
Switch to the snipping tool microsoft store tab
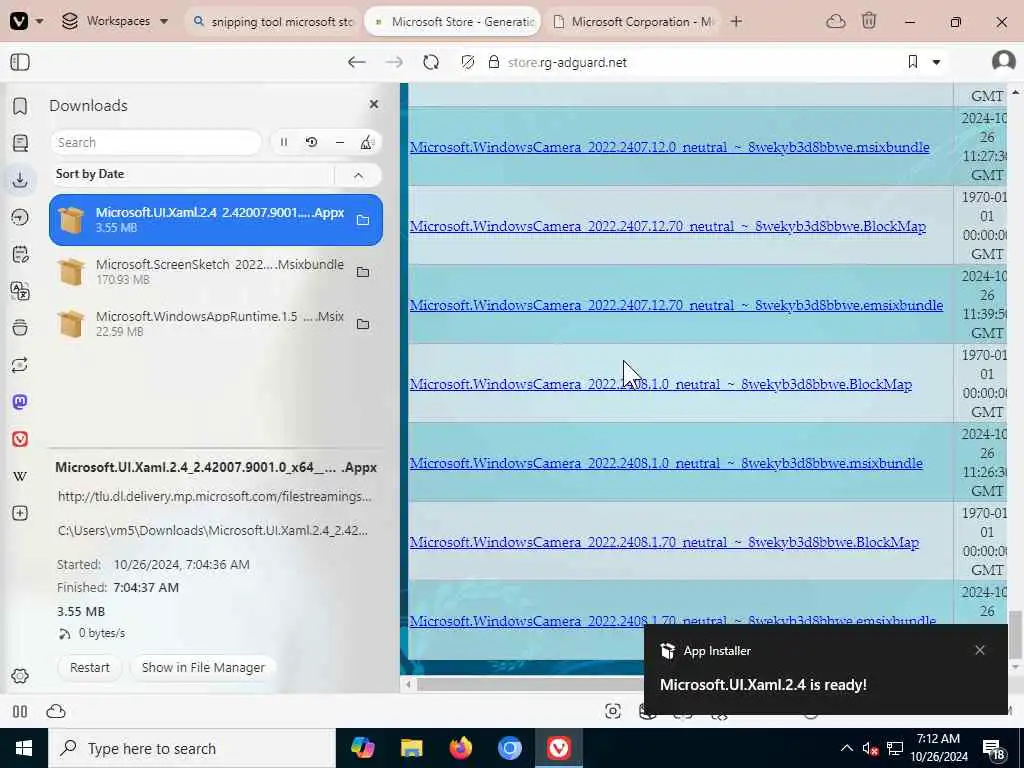[273, 22]
